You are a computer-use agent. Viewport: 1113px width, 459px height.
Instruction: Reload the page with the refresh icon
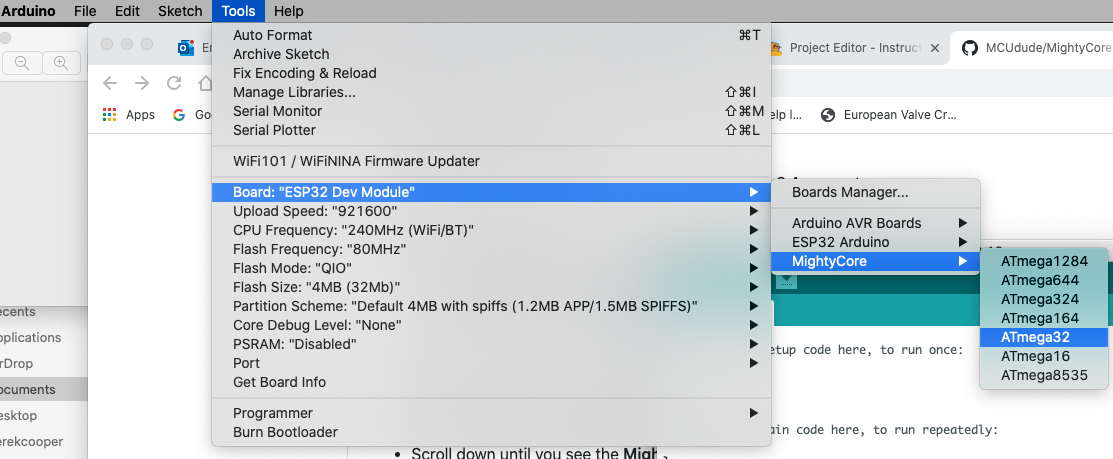pos(174,83)
